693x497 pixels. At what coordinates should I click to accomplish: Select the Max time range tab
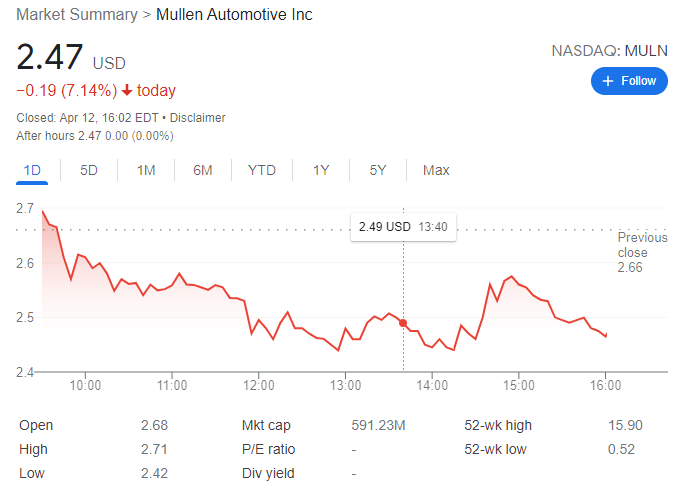[436, 170]
